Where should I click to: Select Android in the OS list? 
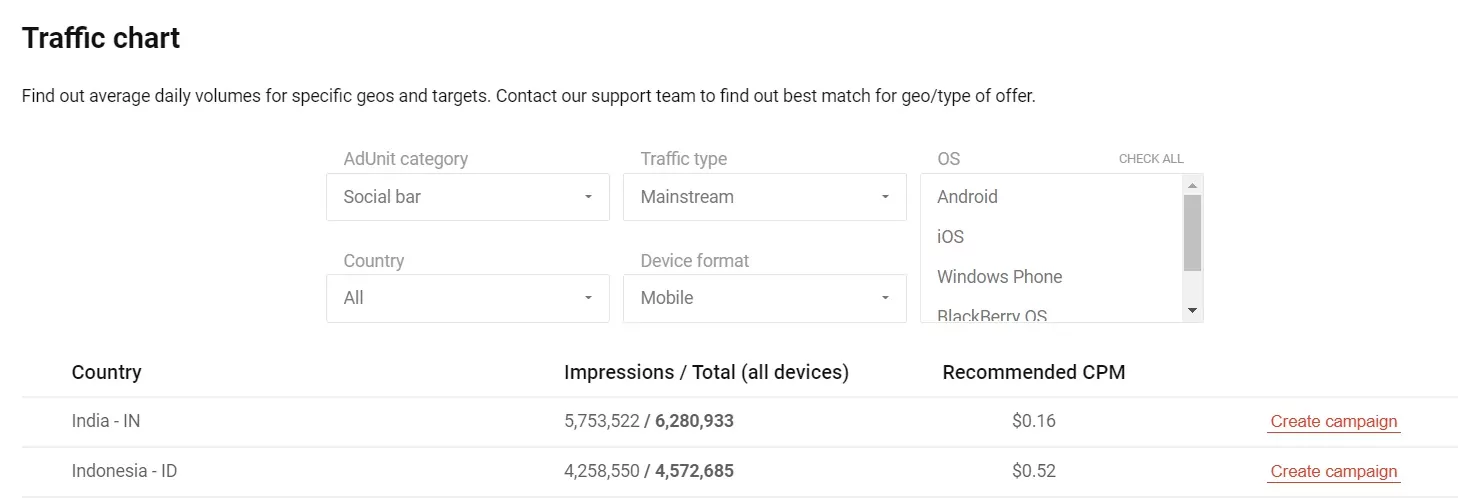[967, 197]
